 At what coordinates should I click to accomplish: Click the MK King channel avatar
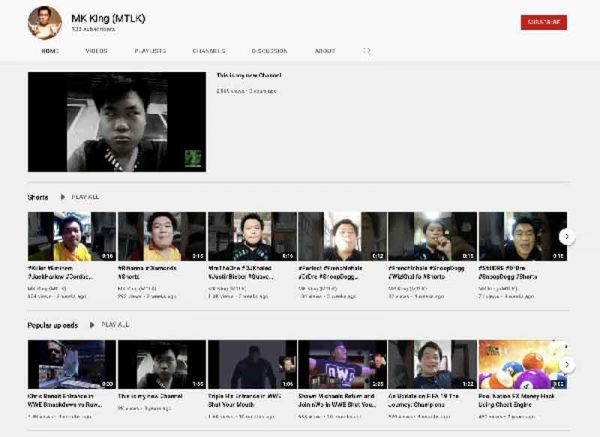[44, 21]
